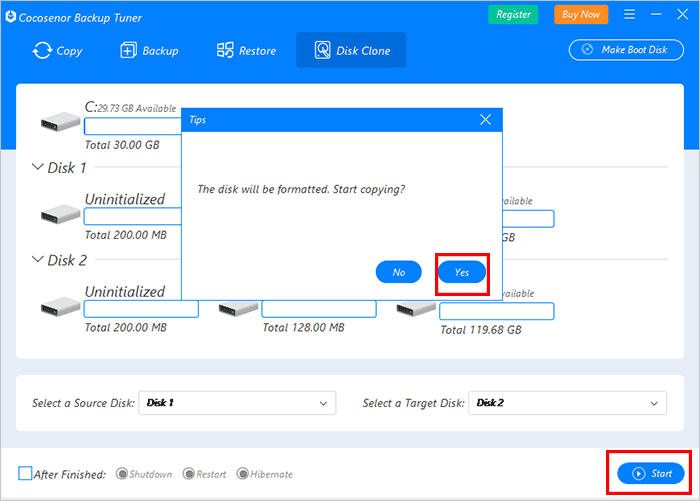Screen dimensions: 700x501
Task: Click Disk 2 Uninitialized 200.00 MB usage bar
Action: (x=141, y=309)
